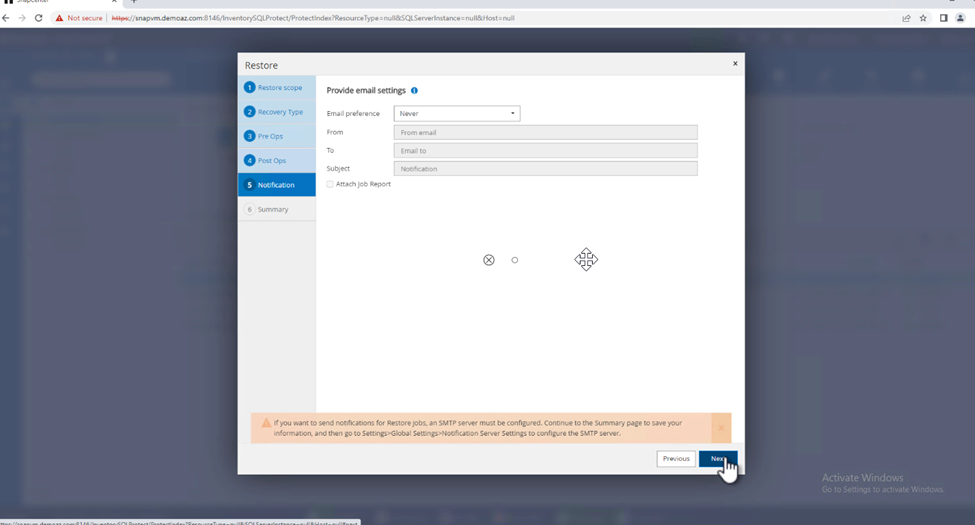Click the info icon beside Provide email settings

point(414,91)
